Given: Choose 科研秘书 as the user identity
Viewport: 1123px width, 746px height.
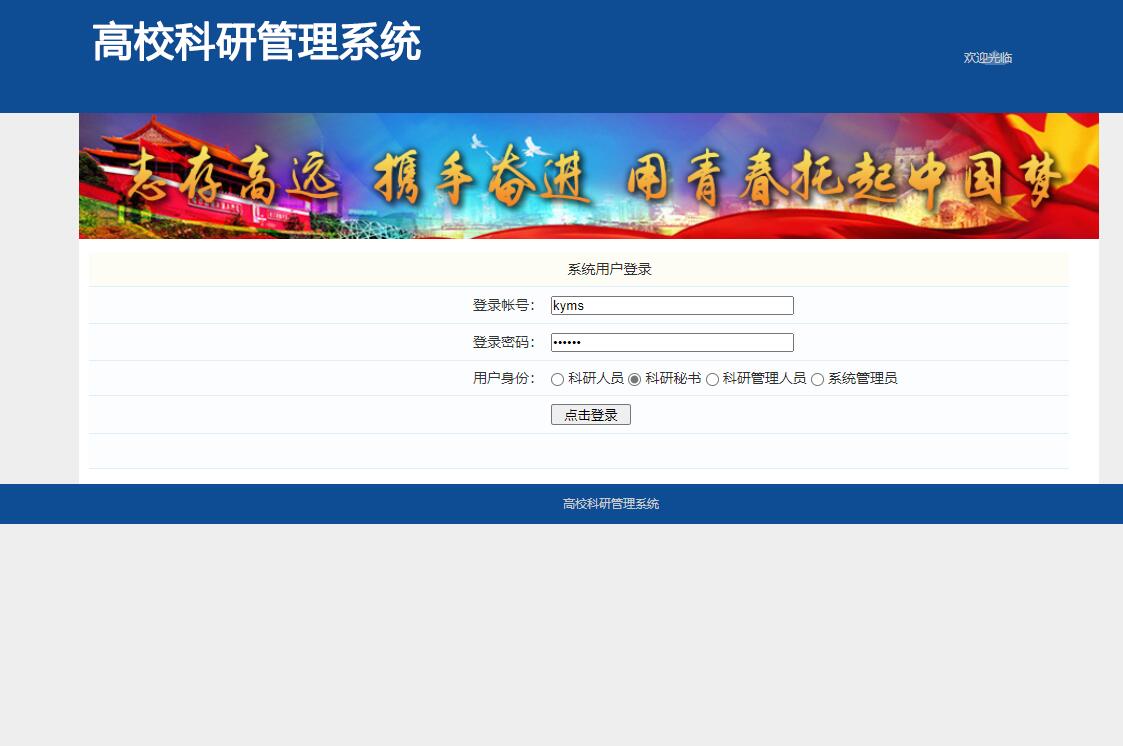Looking at the screenshot, I should coord(634,379).
